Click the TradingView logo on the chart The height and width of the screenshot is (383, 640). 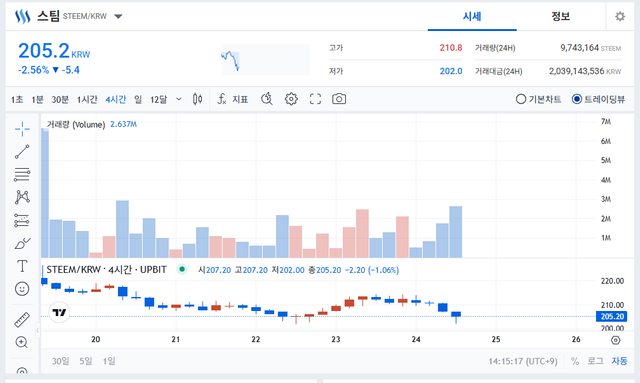59,312
